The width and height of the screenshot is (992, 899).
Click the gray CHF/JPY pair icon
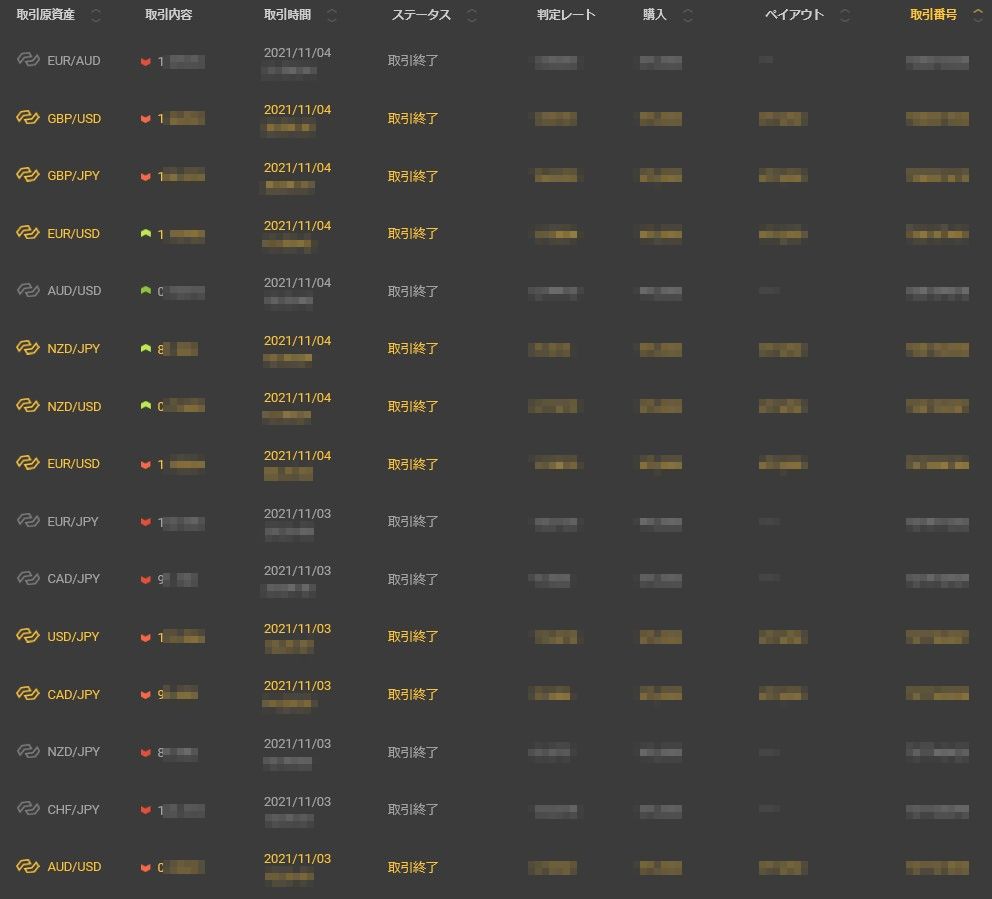[28, 809]
